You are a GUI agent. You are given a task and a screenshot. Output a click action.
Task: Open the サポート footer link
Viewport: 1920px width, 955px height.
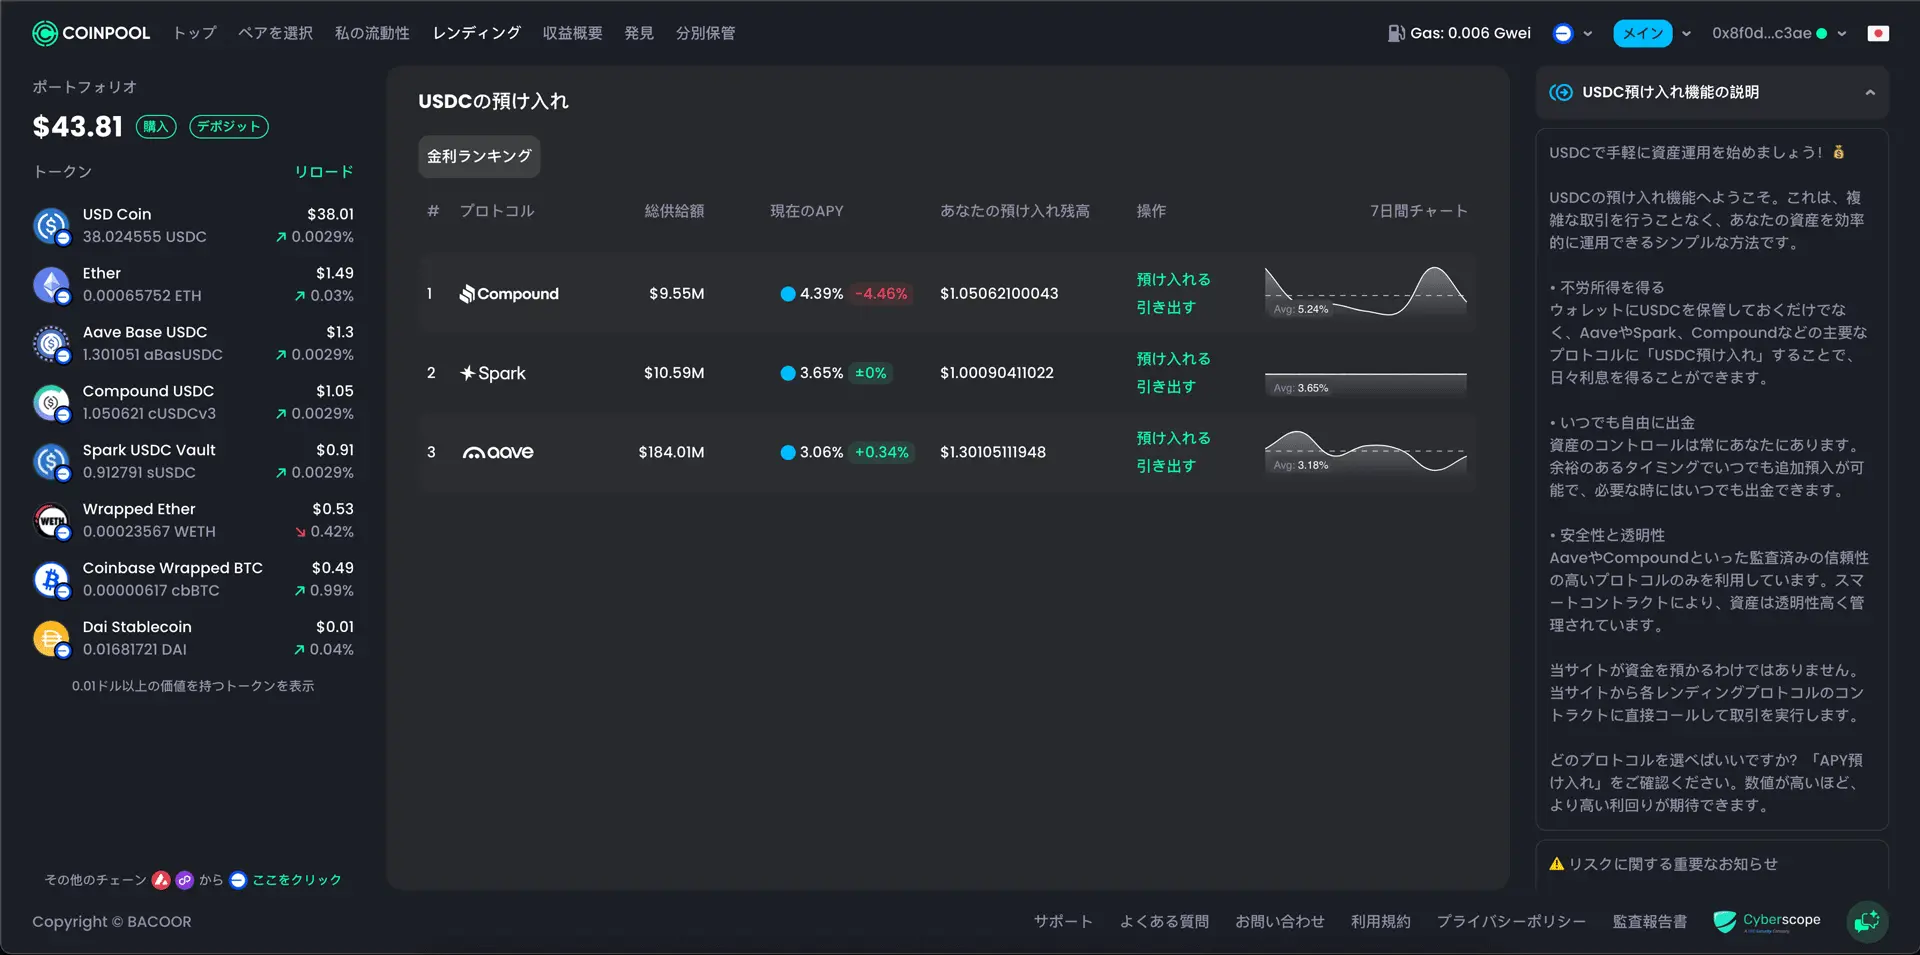pyautogui.click(x=1063, y=921)
